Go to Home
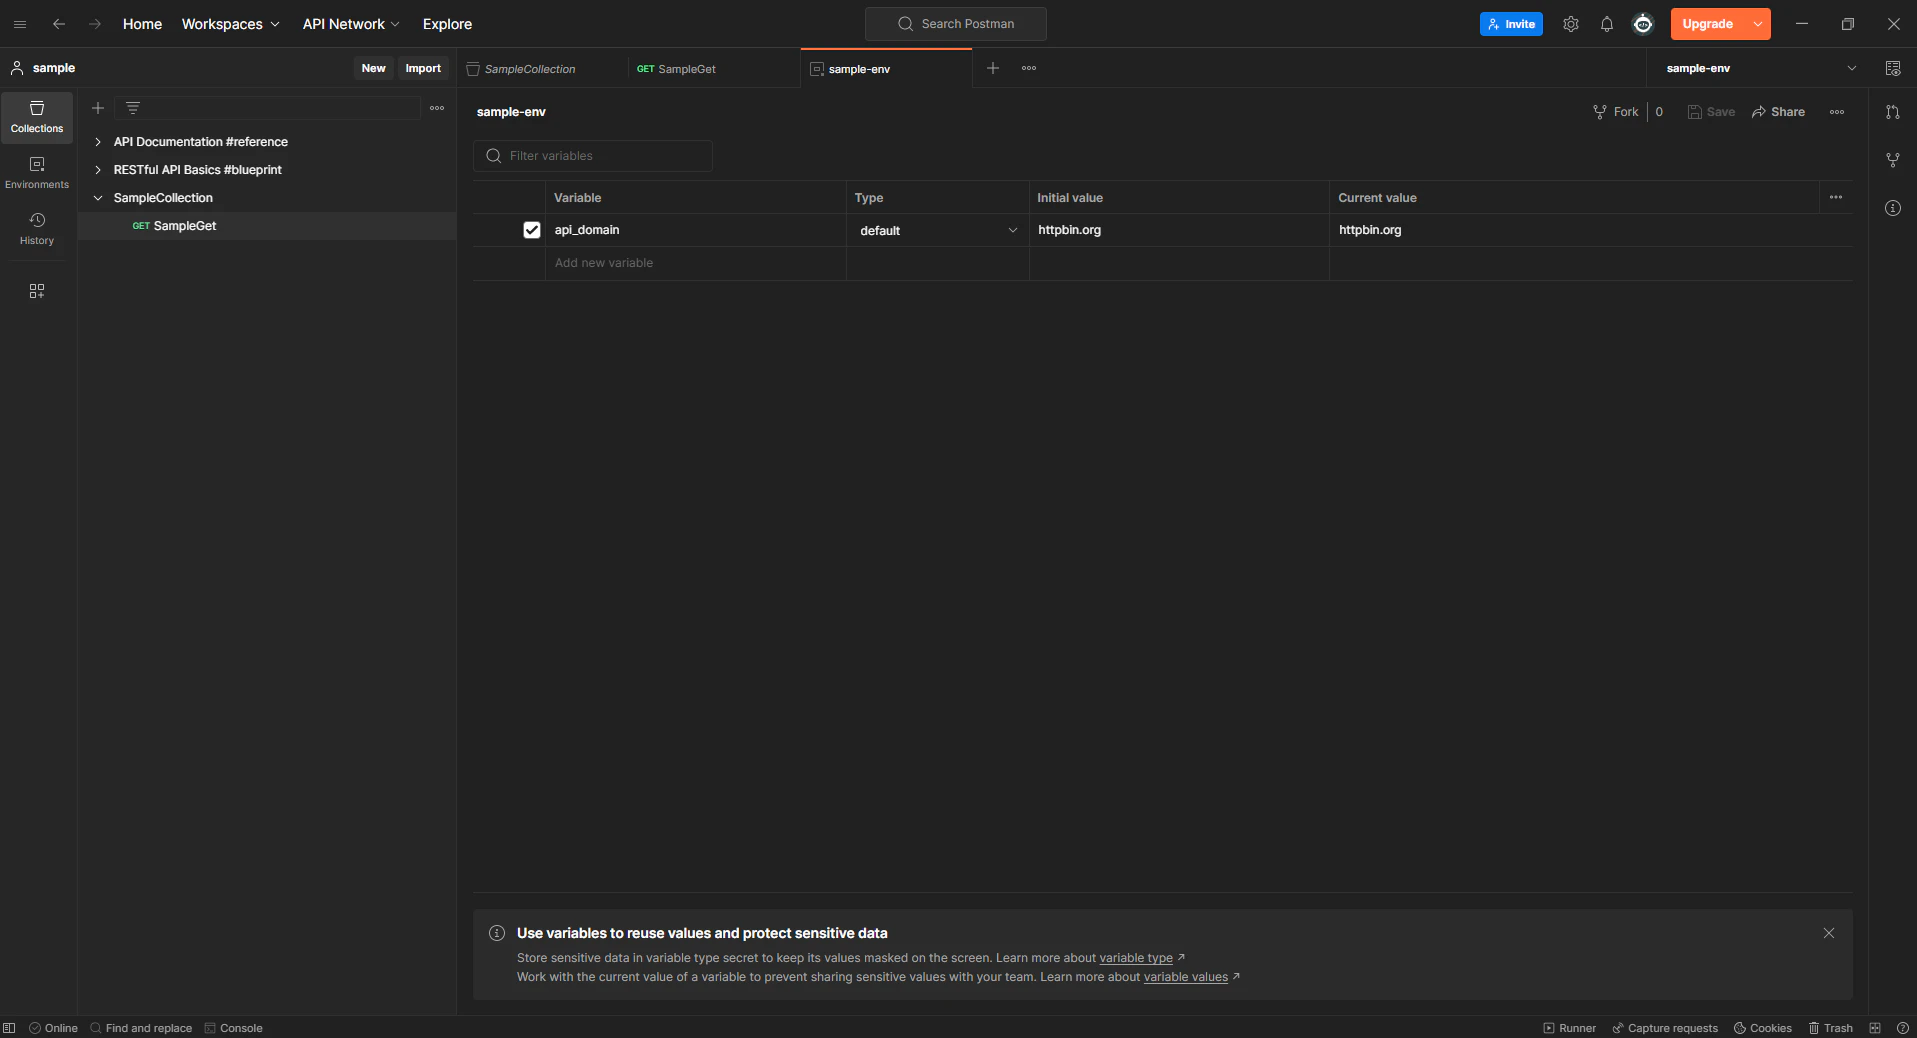 [142, 24]
